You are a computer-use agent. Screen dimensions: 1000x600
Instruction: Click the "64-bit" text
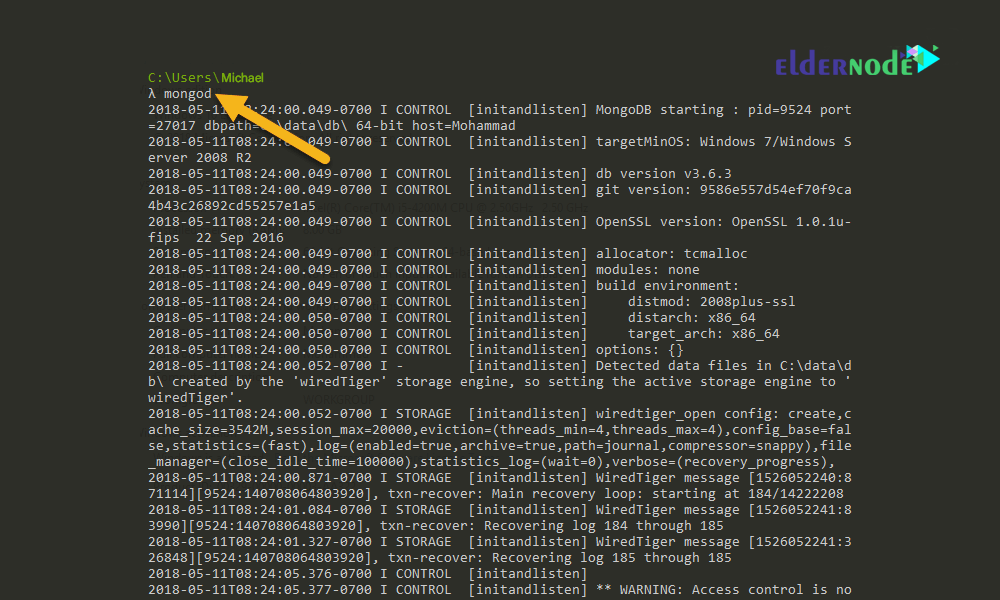pyautogui.click(x=379, y=126)
